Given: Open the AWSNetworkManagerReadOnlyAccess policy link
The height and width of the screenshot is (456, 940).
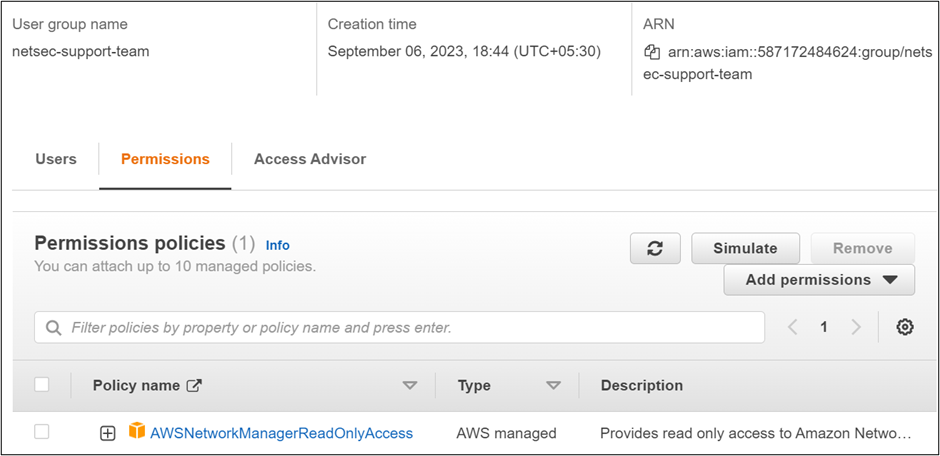Looking at the screenshot, I should point(281,433).
